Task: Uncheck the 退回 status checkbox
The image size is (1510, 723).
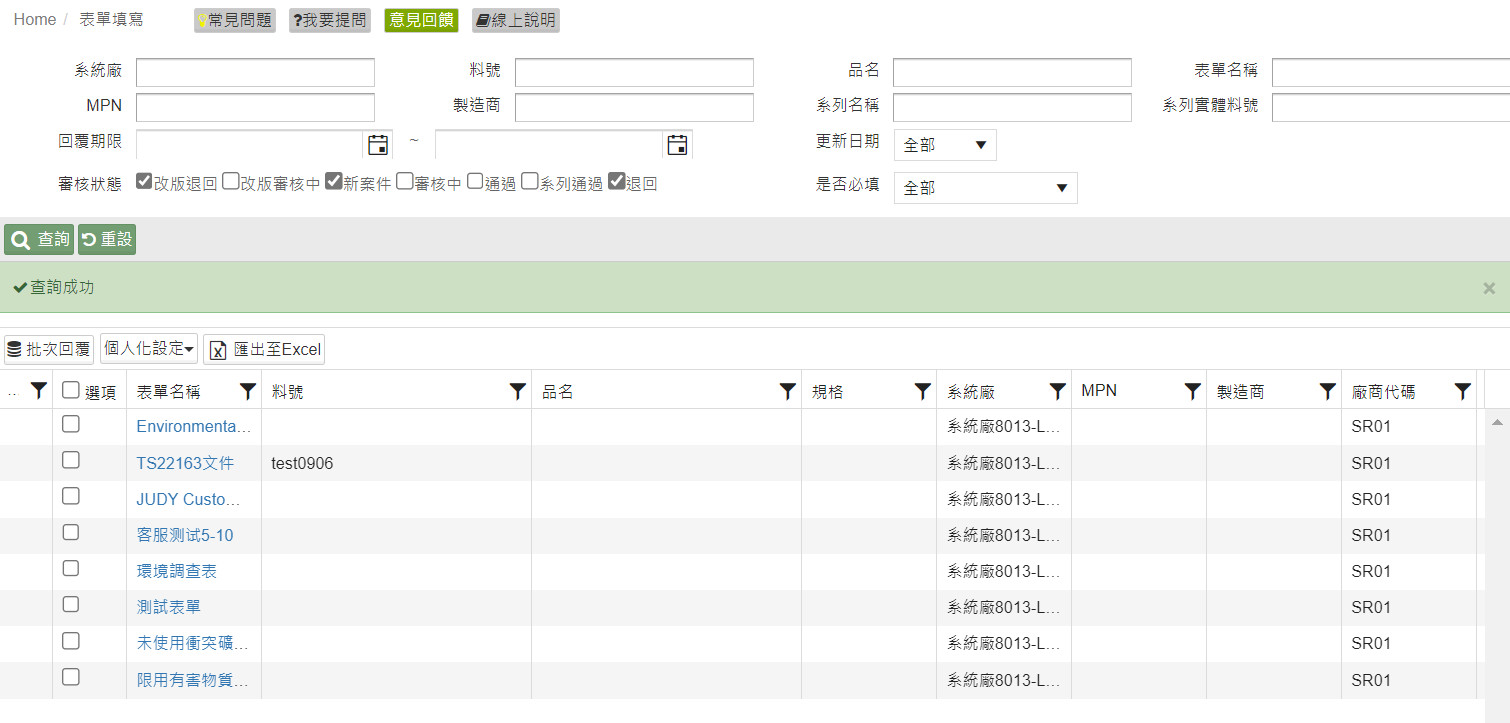Action: coord(616,182)
